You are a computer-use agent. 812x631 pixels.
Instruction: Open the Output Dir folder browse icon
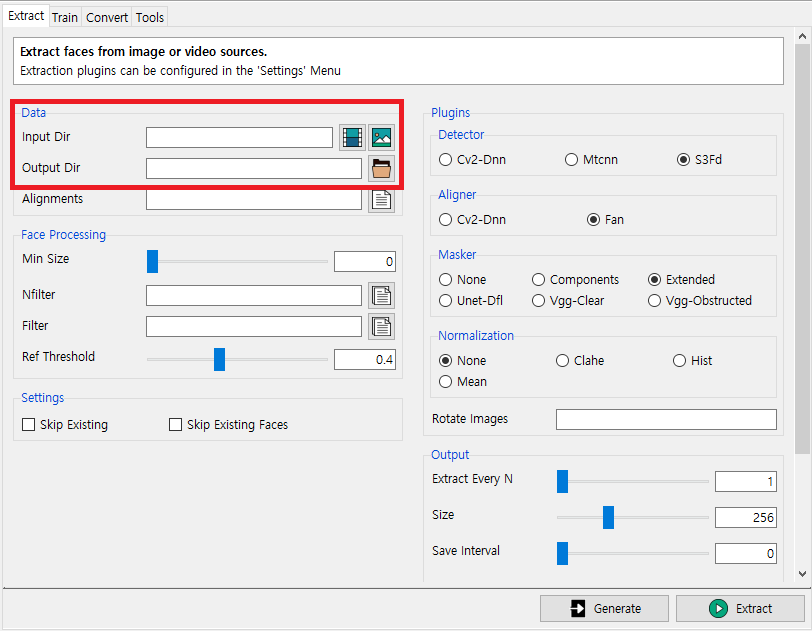(382, 169)
